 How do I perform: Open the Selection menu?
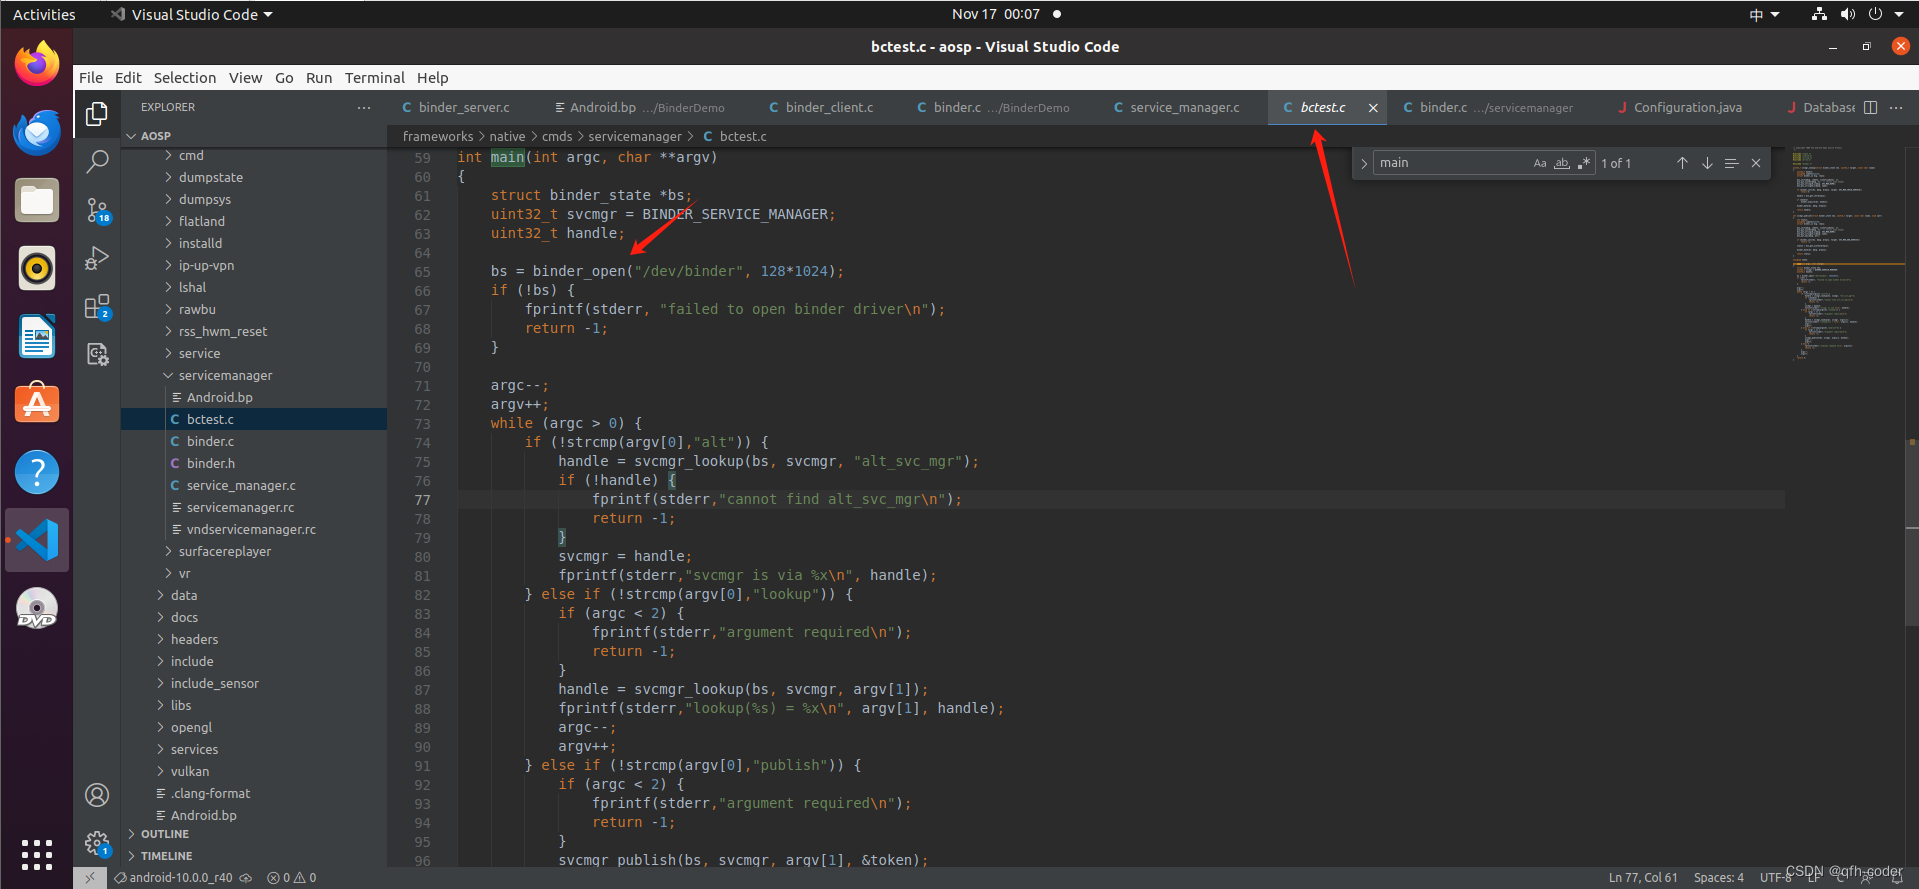click(x=184, y=78)
